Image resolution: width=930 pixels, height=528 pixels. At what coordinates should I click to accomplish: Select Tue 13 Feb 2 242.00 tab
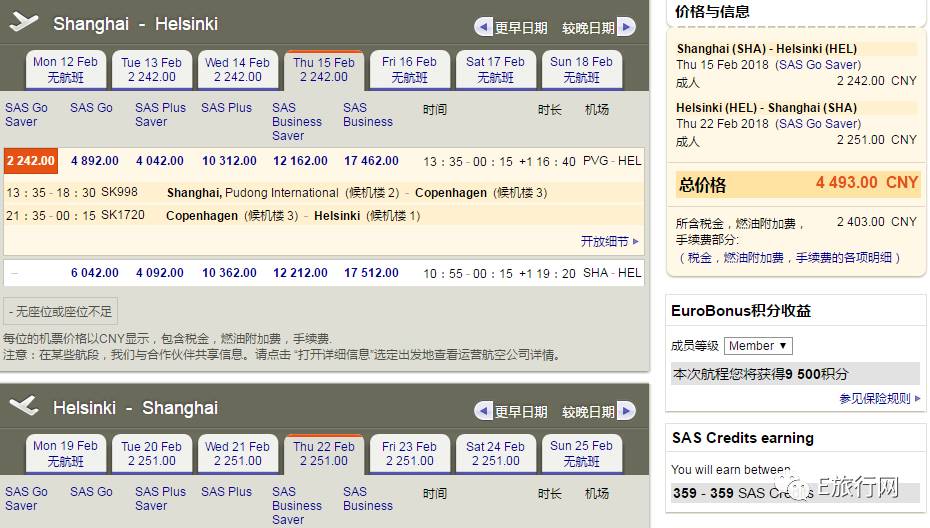tap(152, 69)
